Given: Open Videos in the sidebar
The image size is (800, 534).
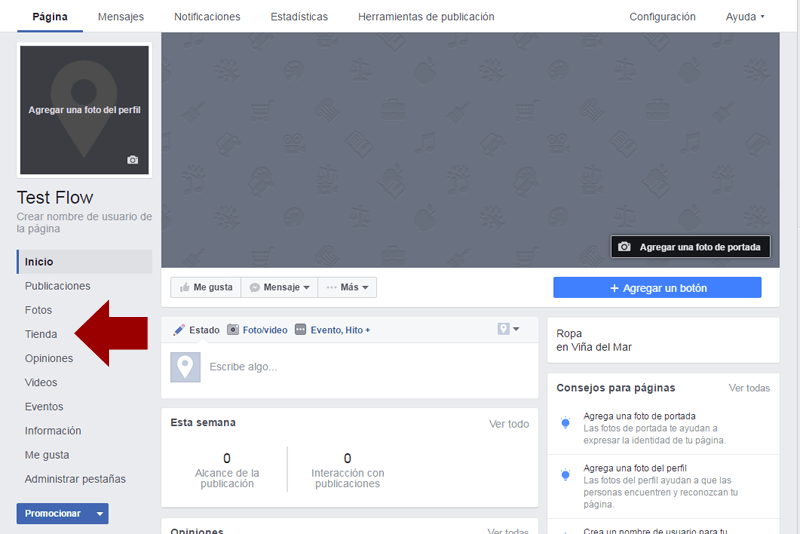Looking at the screenshot, I should click(x=41, y=383).
